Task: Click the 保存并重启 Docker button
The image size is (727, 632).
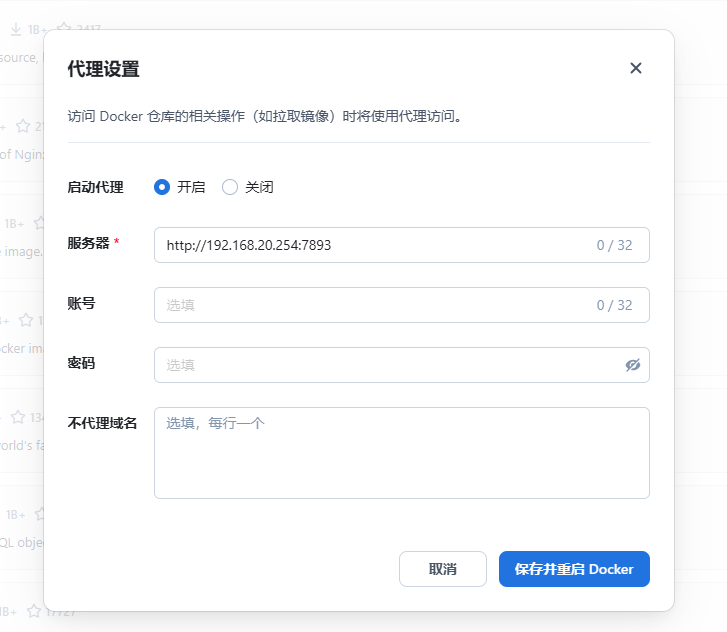Action: 574,569
